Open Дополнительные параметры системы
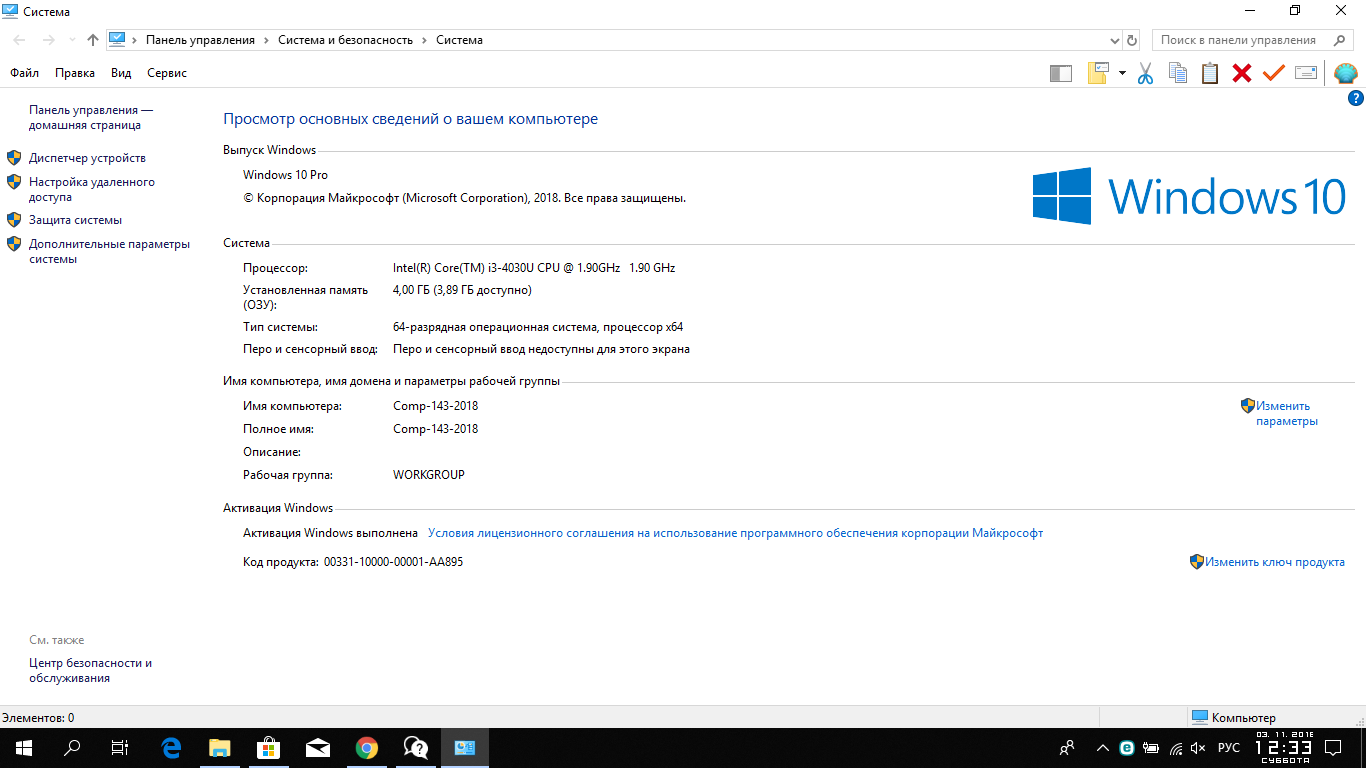Image resolution: width=1366 pixels, height=768 pixels. 109,251
